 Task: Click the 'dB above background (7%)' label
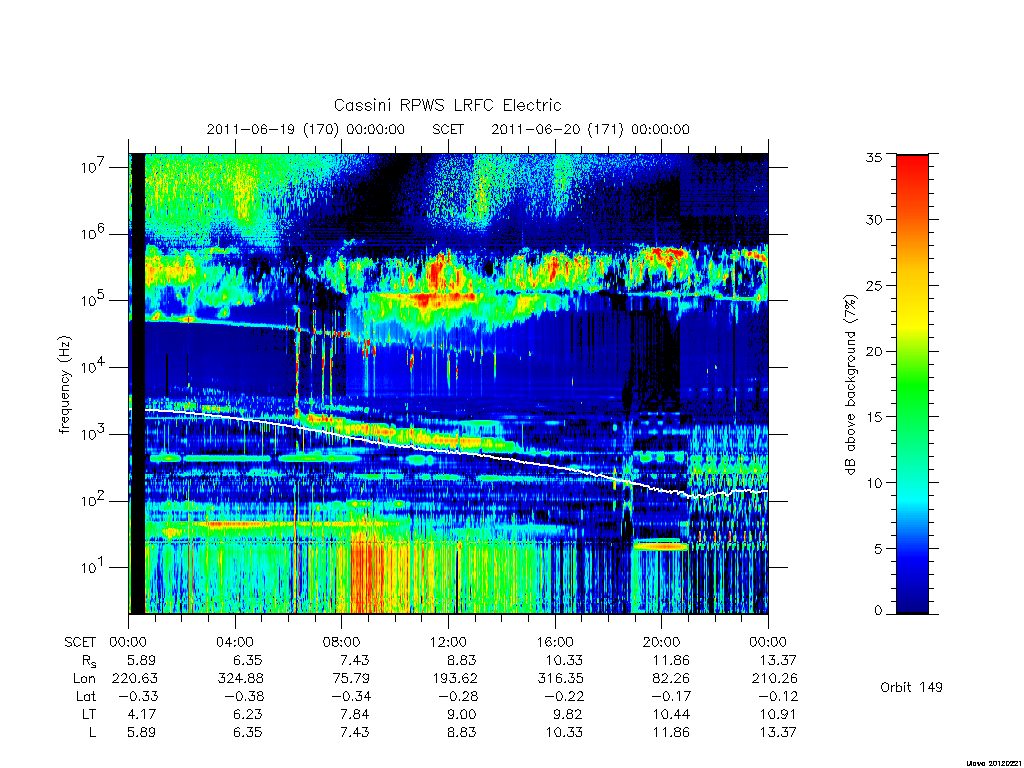point(850,384)
